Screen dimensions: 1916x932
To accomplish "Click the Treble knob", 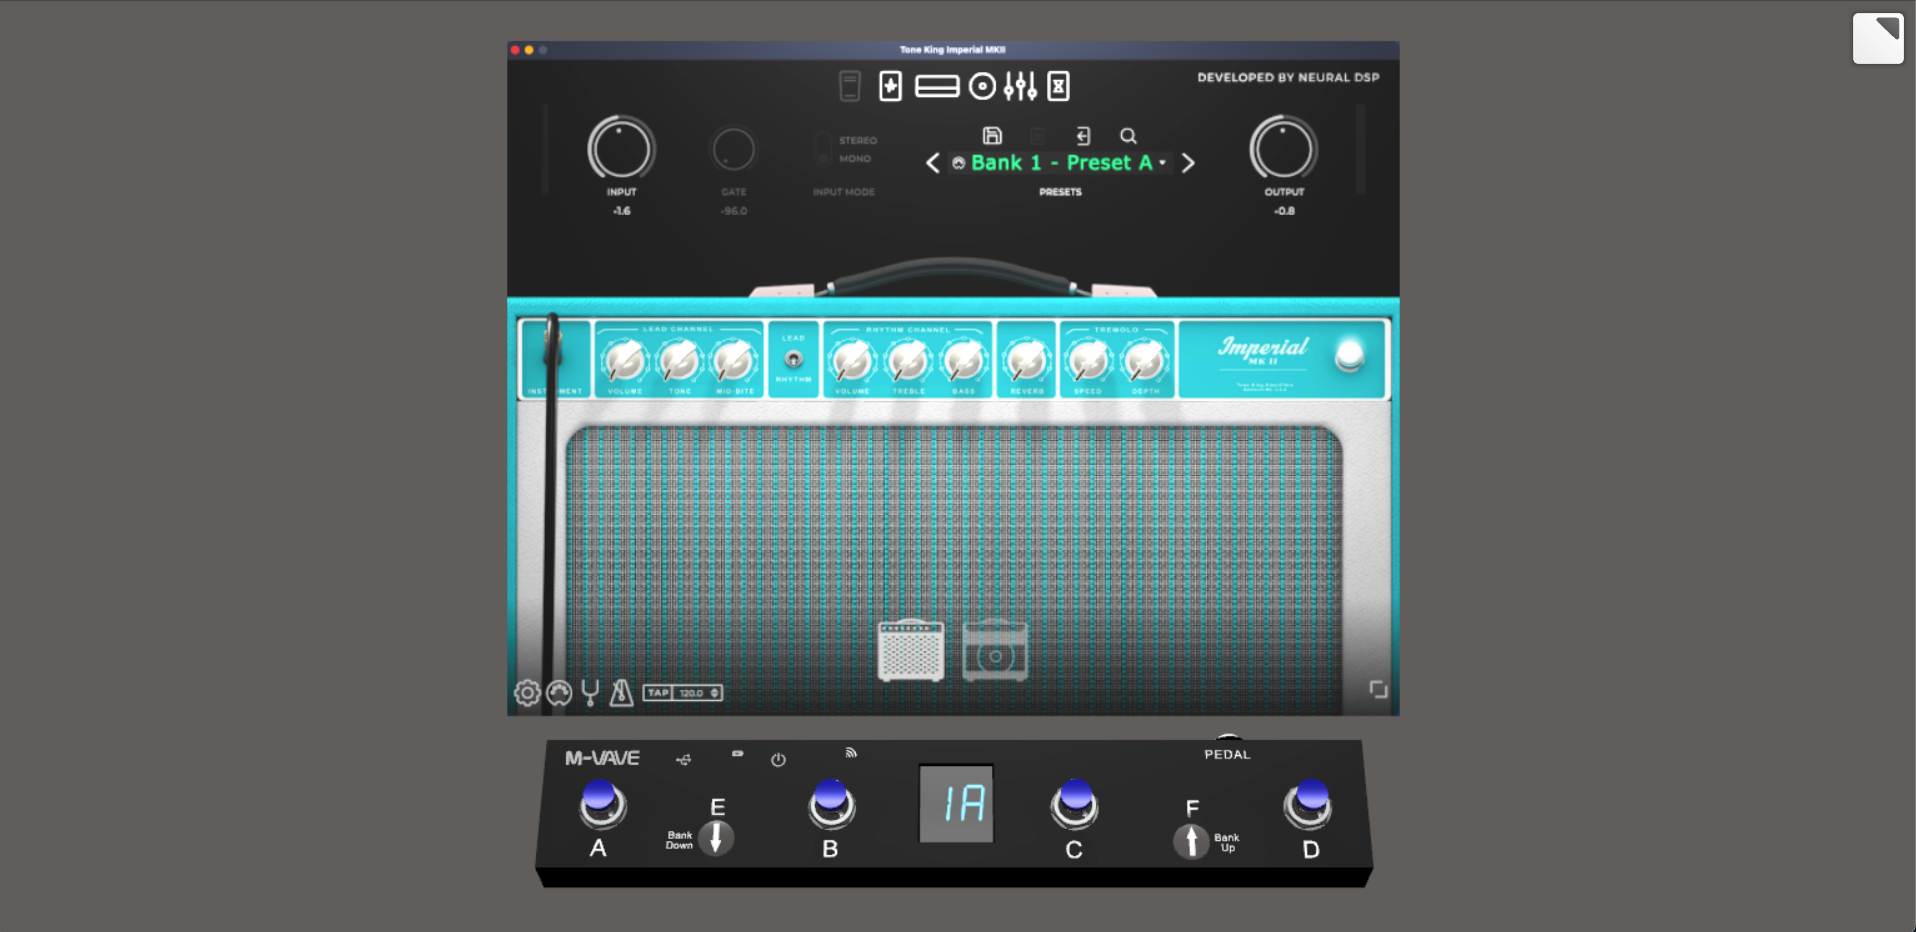I will pos(909,360).
